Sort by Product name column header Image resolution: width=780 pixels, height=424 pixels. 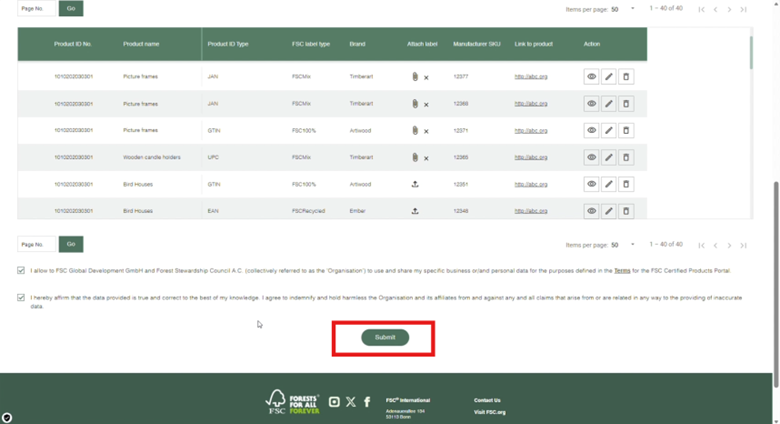[x=141, y=44]
